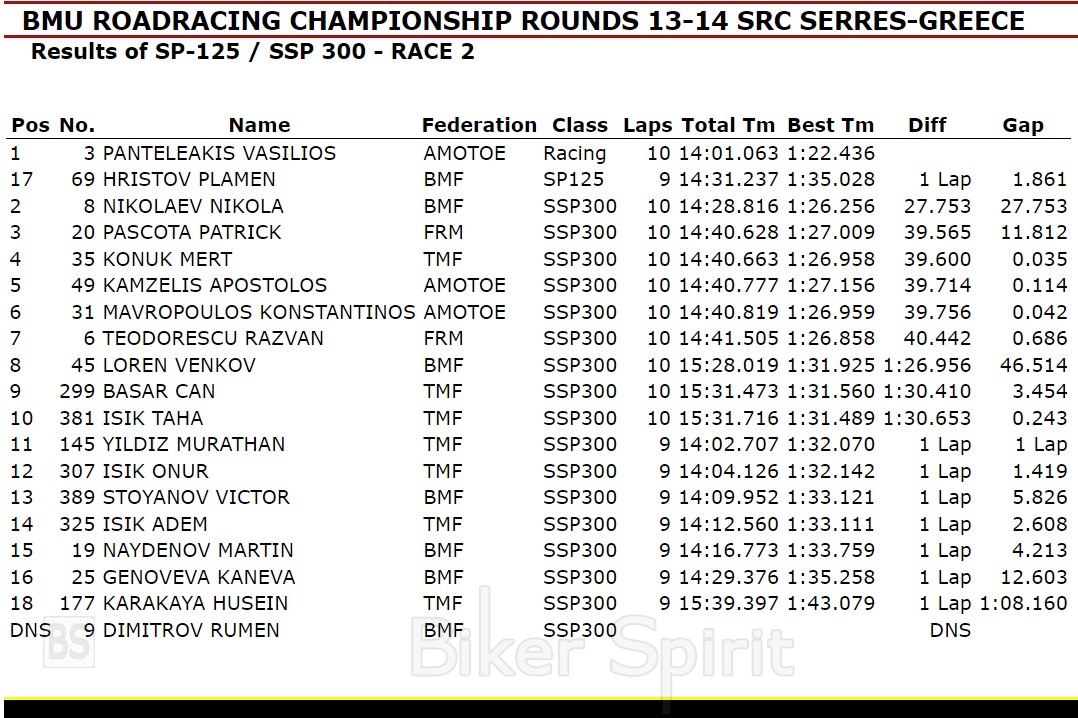Click the Results of SP-125 / SSP 300 subtitle
The width and height of the screenshot is (1078, 718).
click(253, 52)
